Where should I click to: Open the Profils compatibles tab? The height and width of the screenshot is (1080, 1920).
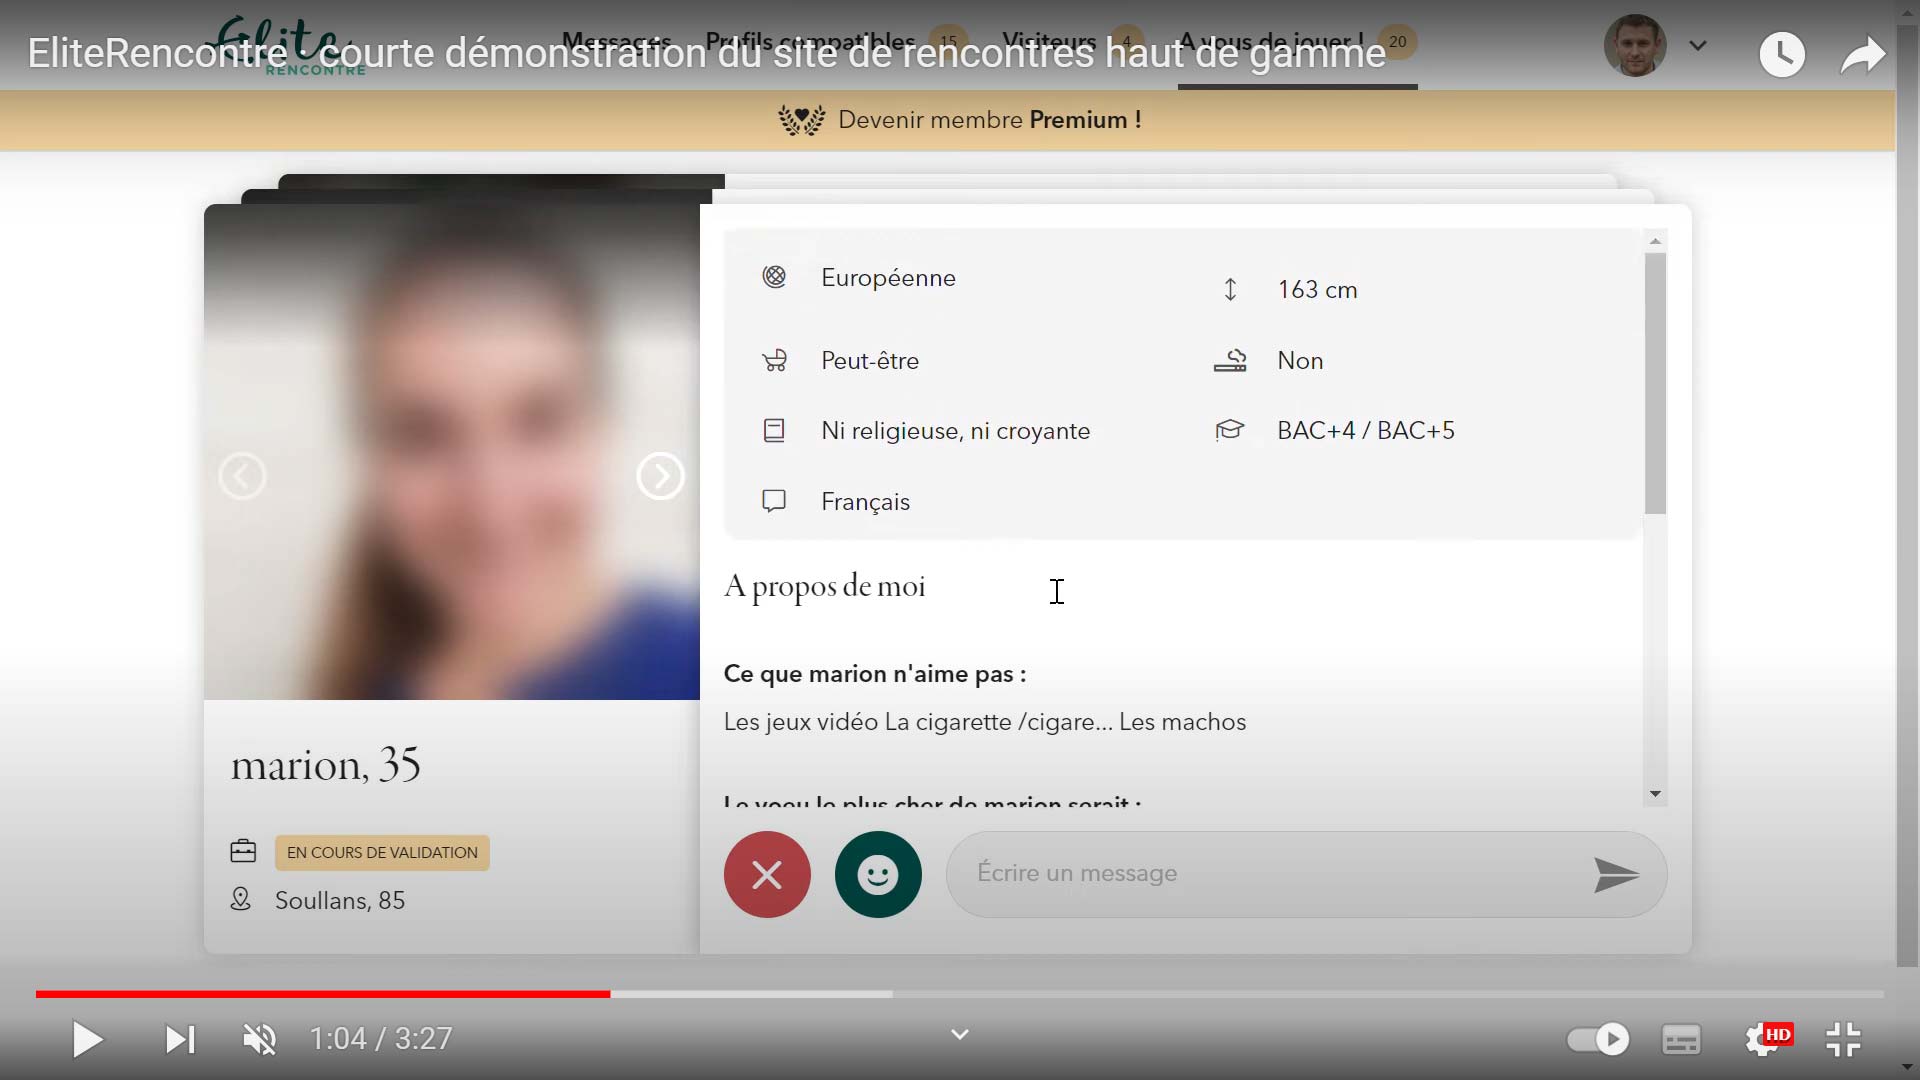pyautogui.click(x=836, y=42)
